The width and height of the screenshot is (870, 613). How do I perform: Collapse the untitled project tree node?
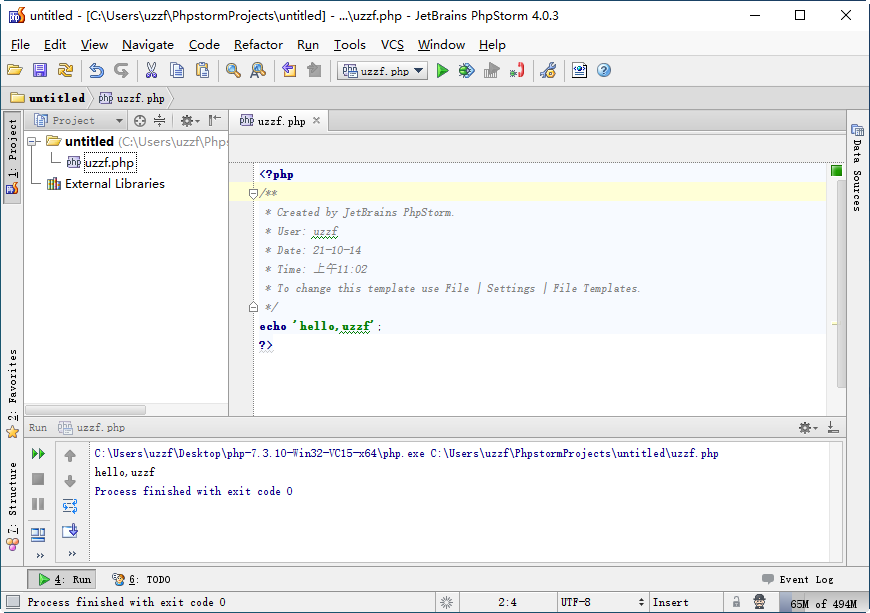(x=33, y=141)
